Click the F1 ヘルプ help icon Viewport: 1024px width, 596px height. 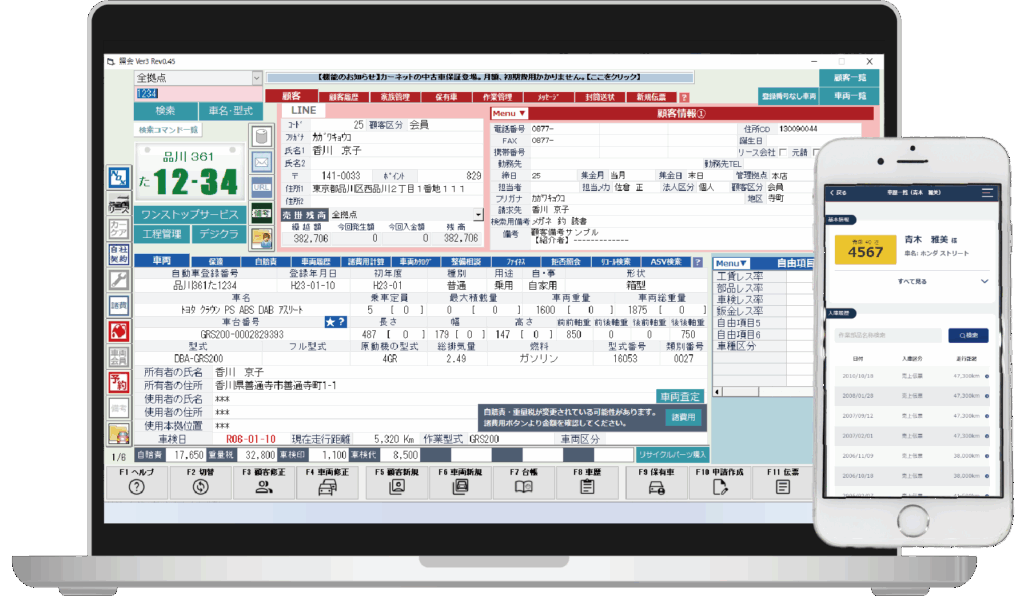(137, 487)
